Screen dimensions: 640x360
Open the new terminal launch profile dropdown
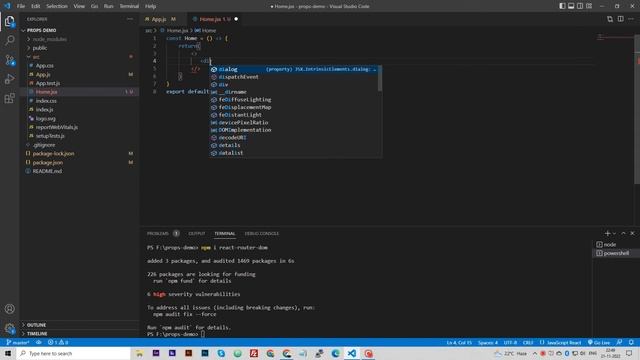pos(614,233)
